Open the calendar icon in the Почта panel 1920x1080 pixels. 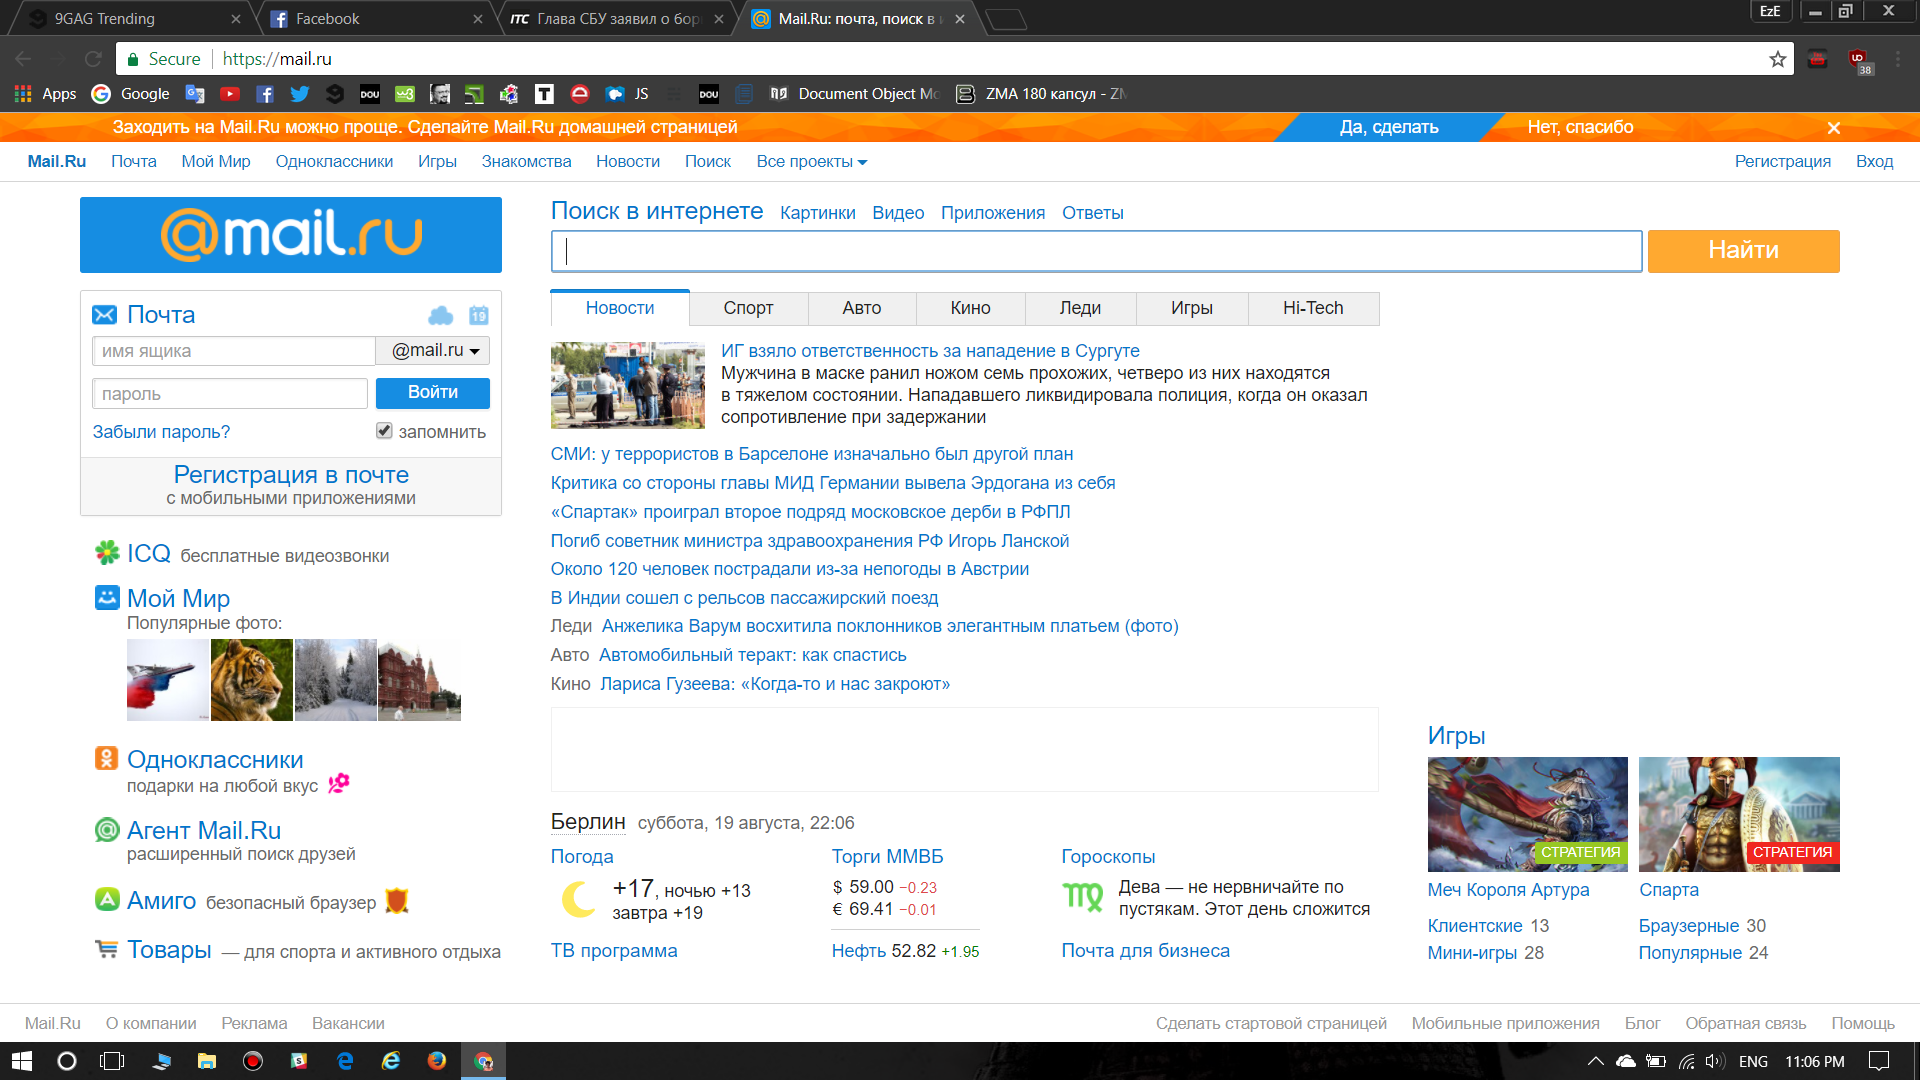(479, 316)
